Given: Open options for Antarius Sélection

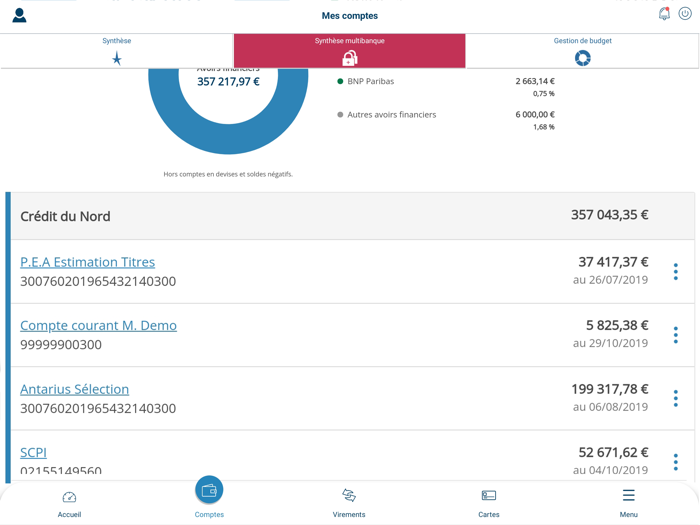Looking at the screenshot, I should click(676, 398).
